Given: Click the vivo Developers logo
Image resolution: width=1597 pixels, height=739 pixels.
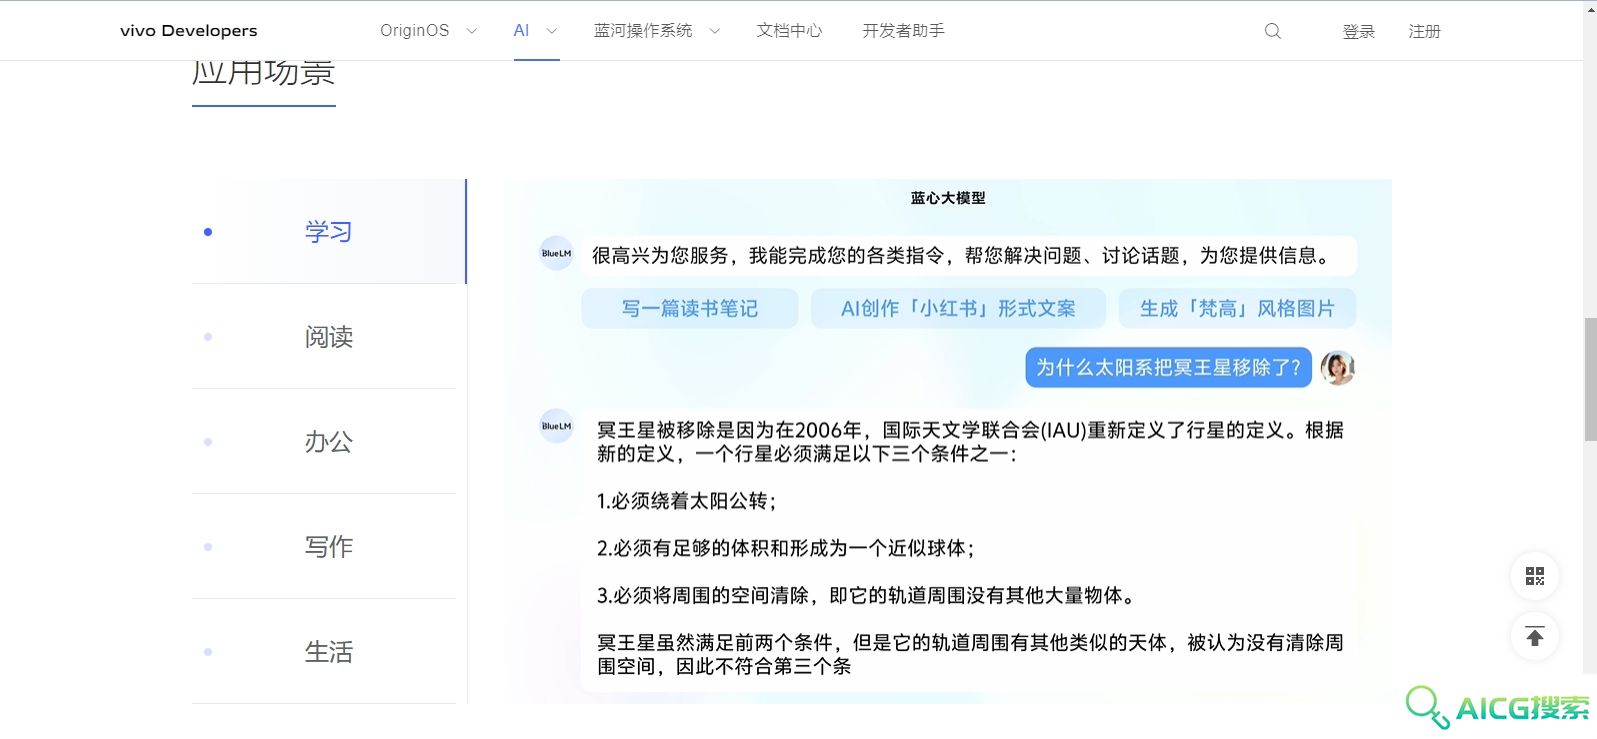Looking at the screenshot, I should [189, 31].
